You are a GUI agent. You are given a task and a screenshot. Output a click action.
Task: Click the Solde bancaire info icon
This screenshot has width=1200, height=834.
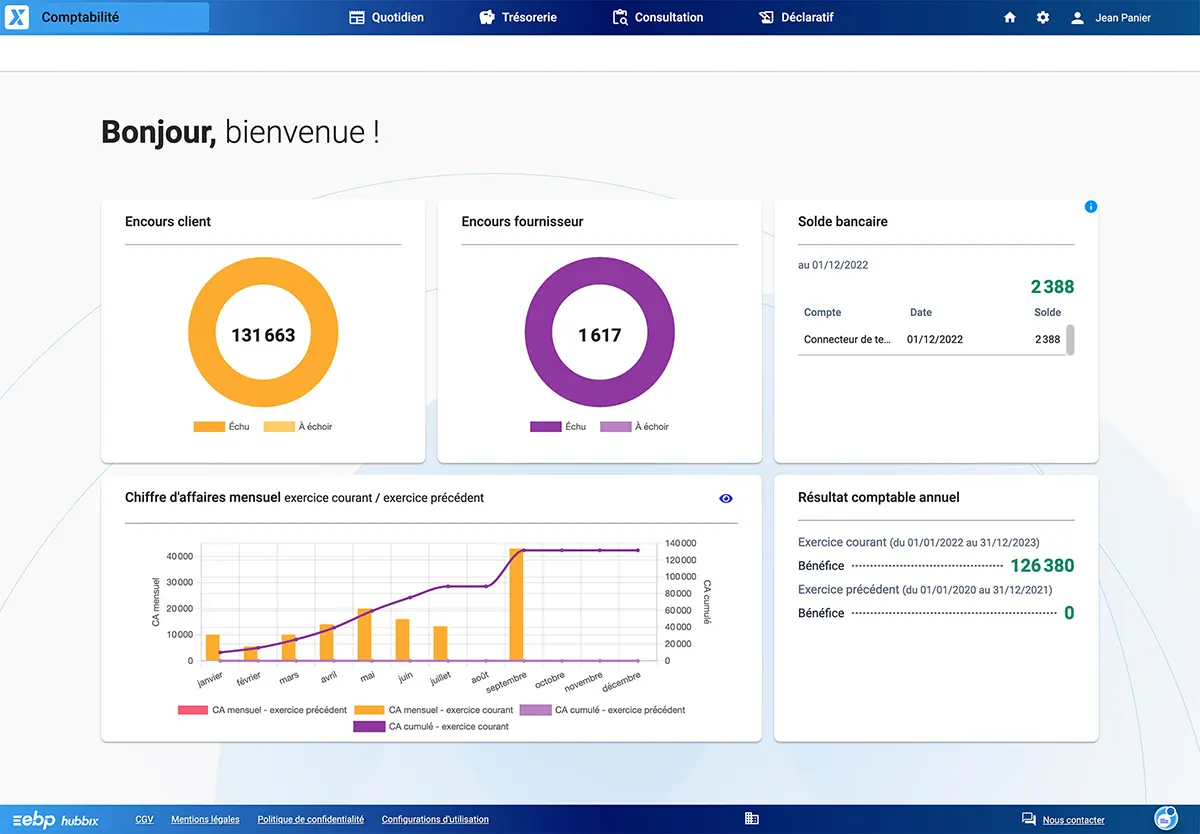pos(1091,207)
